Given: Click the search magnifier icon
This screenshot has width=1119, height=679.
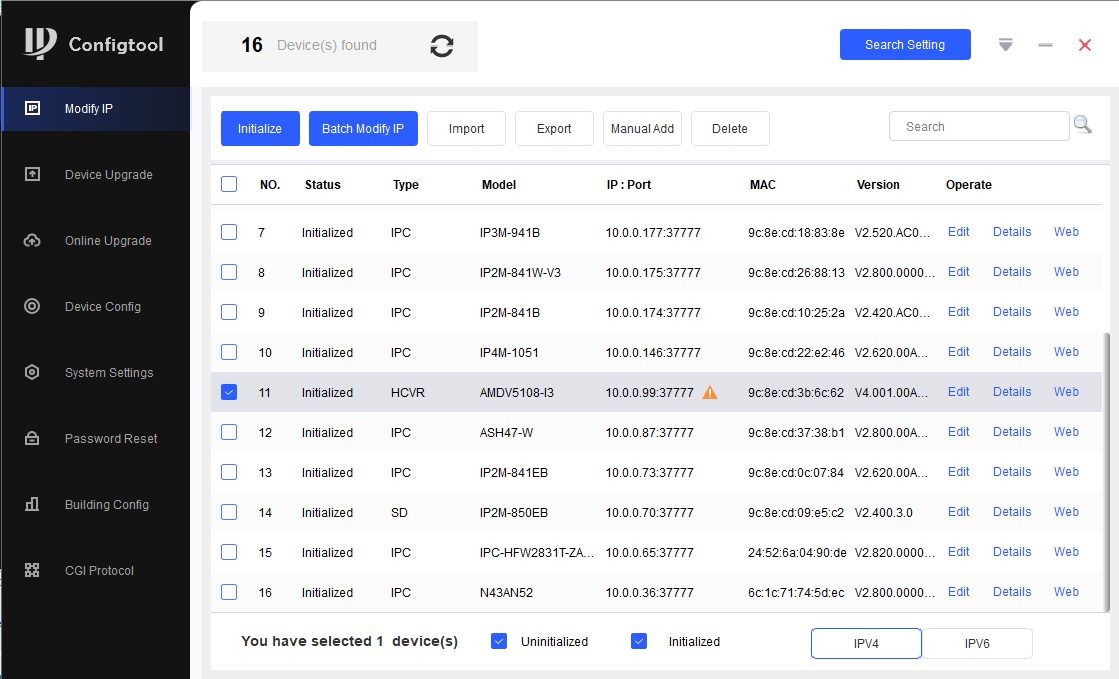Looking at the screenshot, I should (1083, 125).
